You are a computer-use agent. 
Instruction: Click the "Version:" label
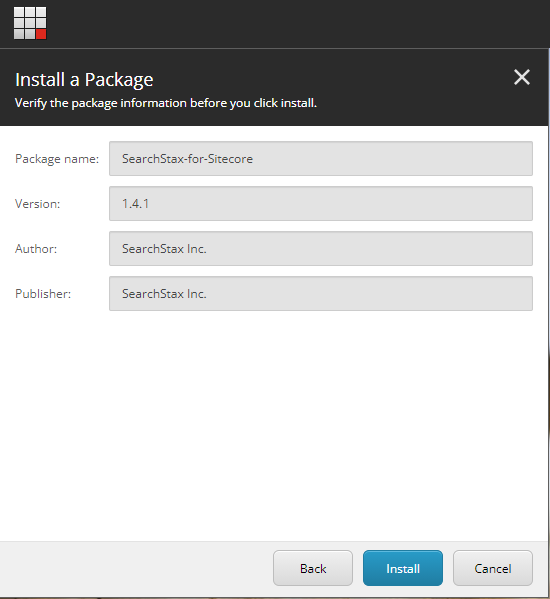coord(37,204)
